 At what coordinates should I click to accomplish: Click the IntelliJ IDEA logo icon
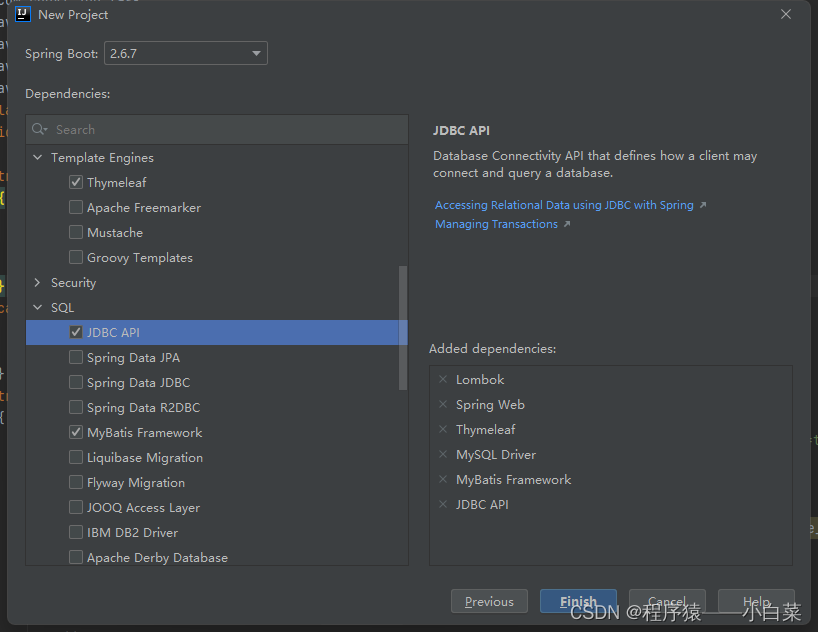click(23, 14)
